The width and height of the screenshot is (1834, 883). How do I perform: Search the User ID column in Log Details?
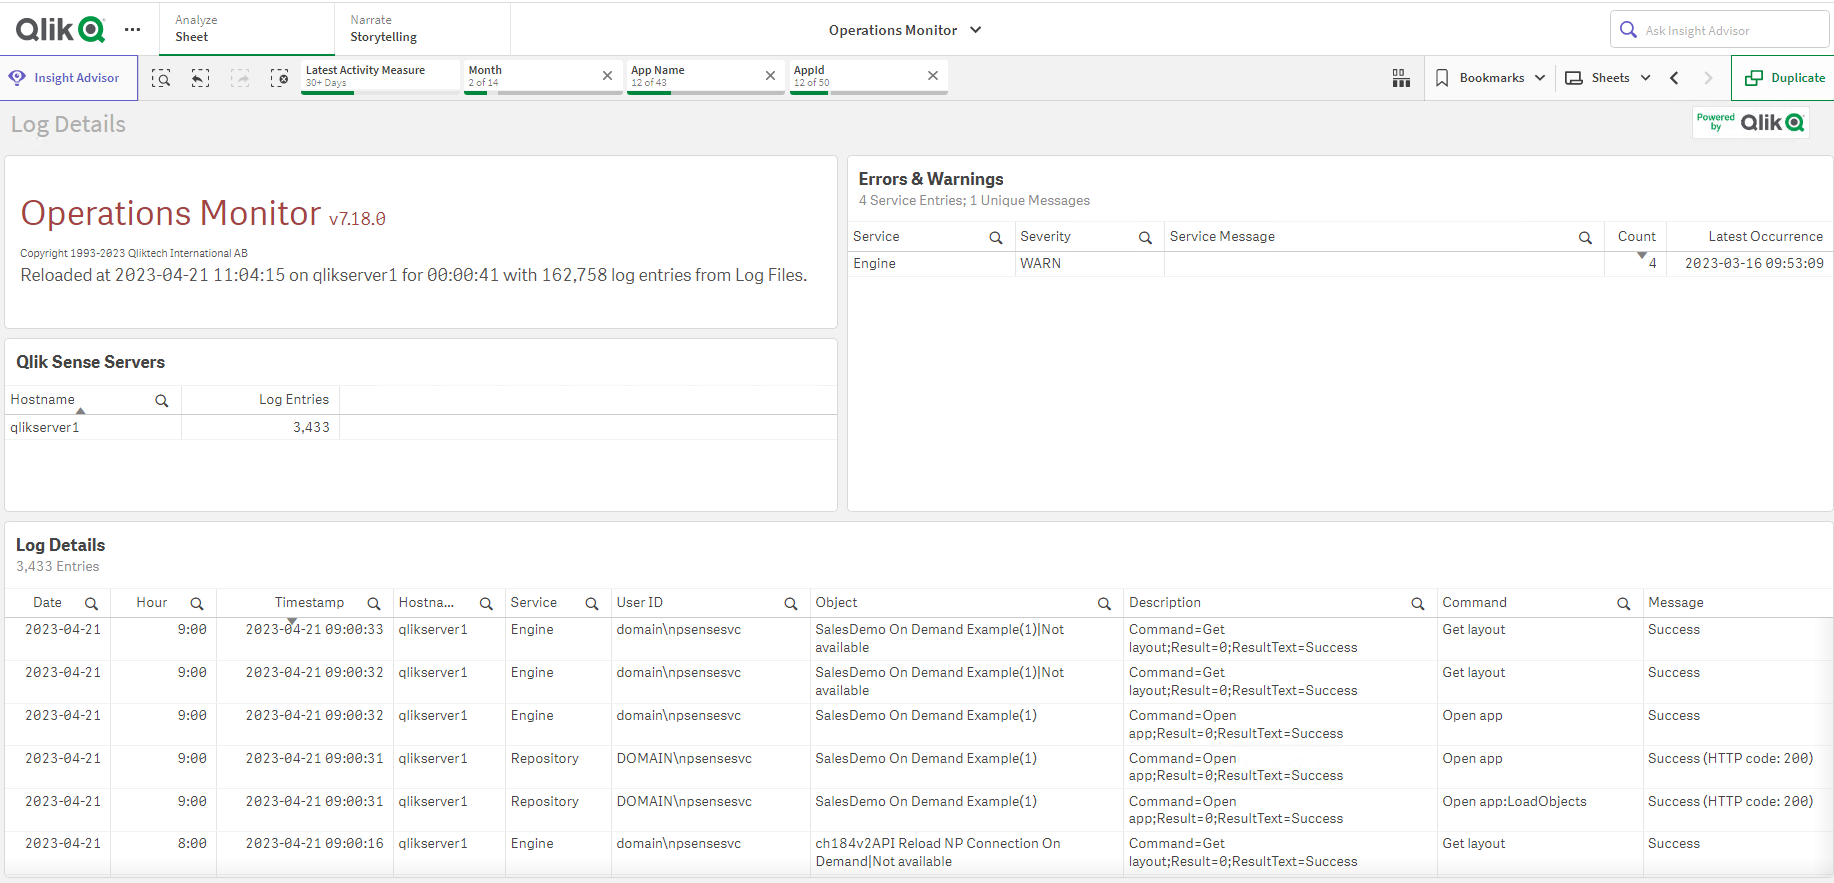point(790,604)
